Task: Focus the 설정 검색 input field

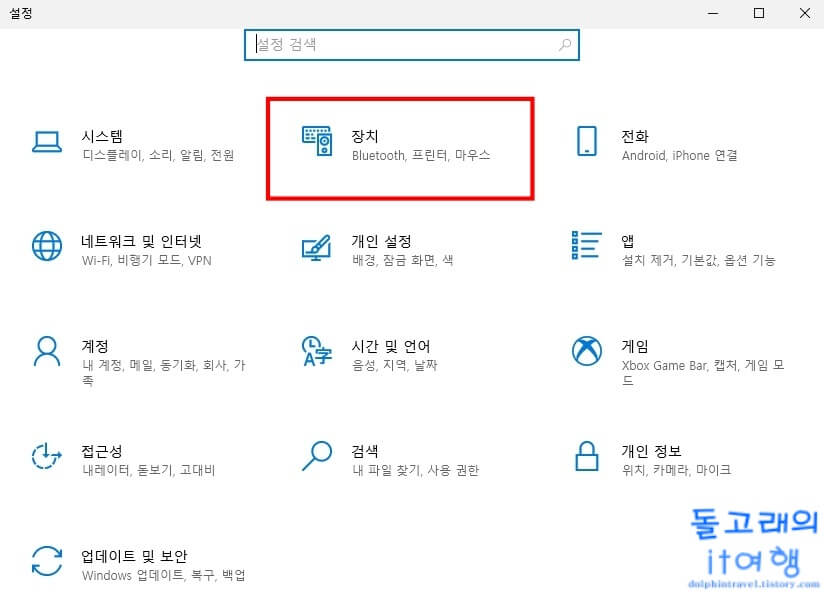Action: tap(411, 45)
